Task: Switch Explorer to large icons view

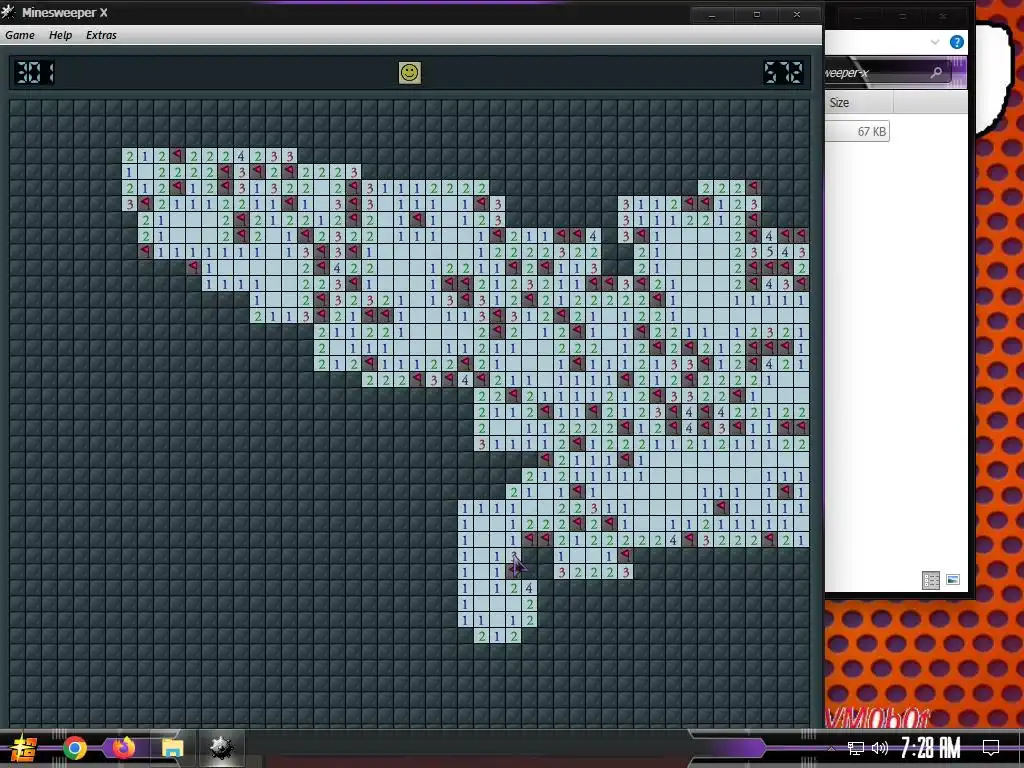Action: click(x=953, y=579)
